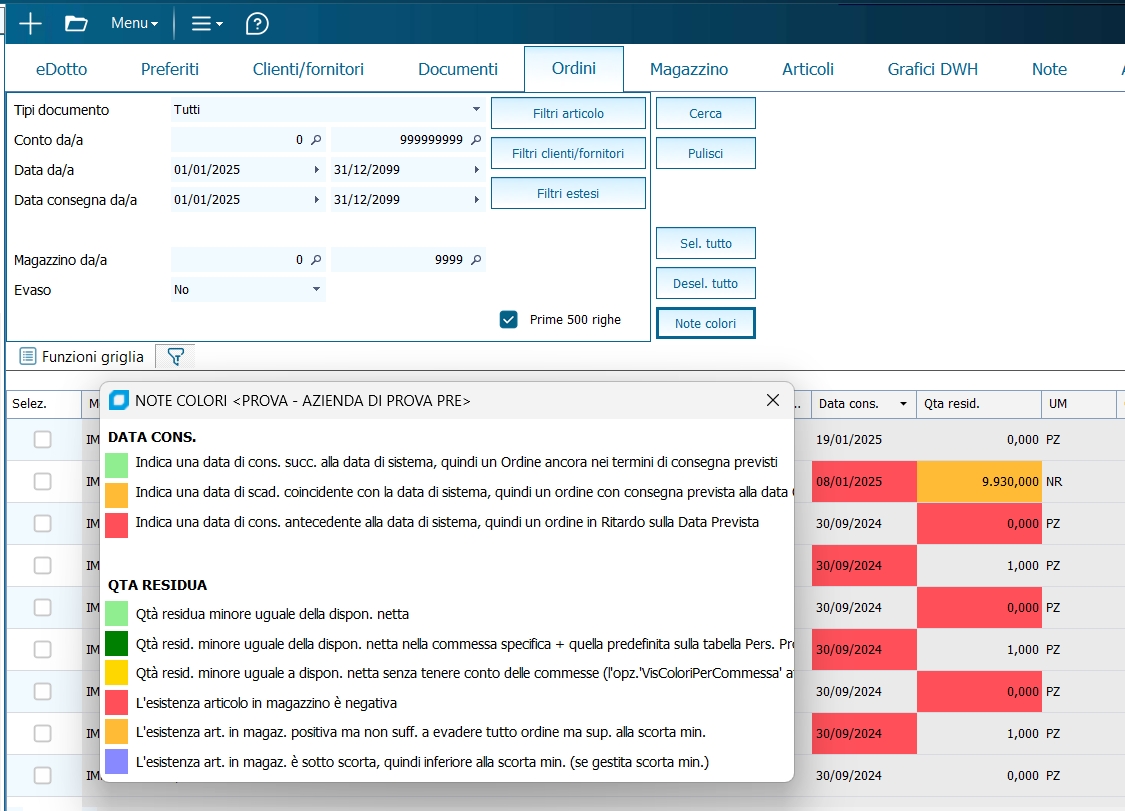Screen dimensions: 1125x811
Task: Click magnifier beside Magazzino from value 0
Action: pyautogui.click(x=316, y=260)
